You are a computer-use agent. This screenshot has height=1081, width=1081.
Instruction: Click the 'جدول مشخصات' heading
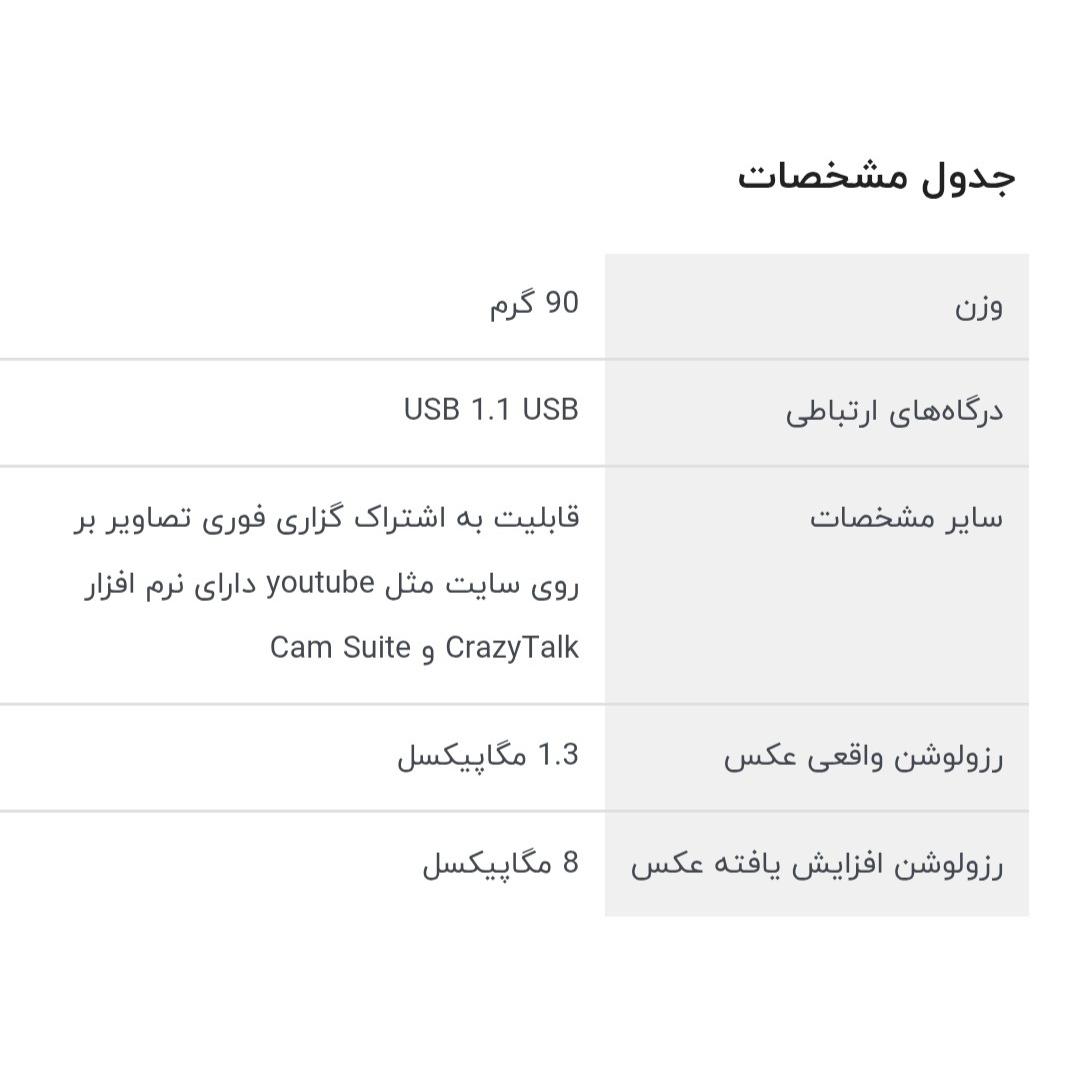[x=876, y=176]
